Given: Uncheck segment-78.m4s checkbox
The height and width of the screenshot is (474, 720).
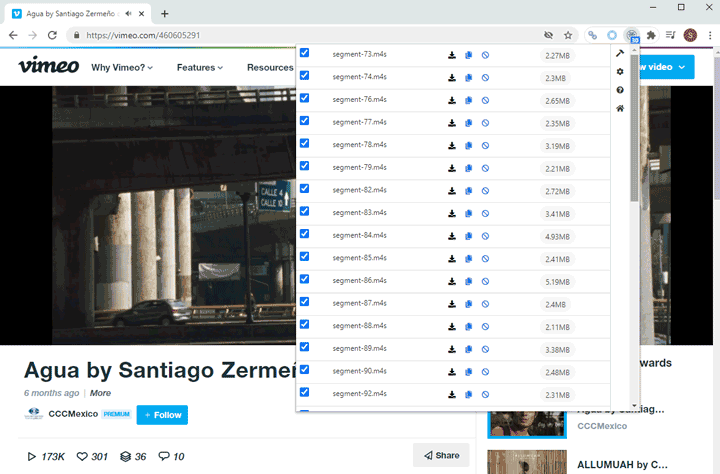Looking at the screenshot, I should (304, 143).
